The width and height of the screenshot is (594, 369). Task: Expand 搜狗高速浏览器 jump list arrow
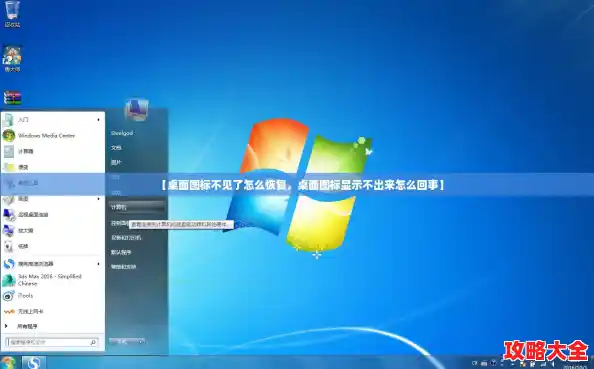98,264
